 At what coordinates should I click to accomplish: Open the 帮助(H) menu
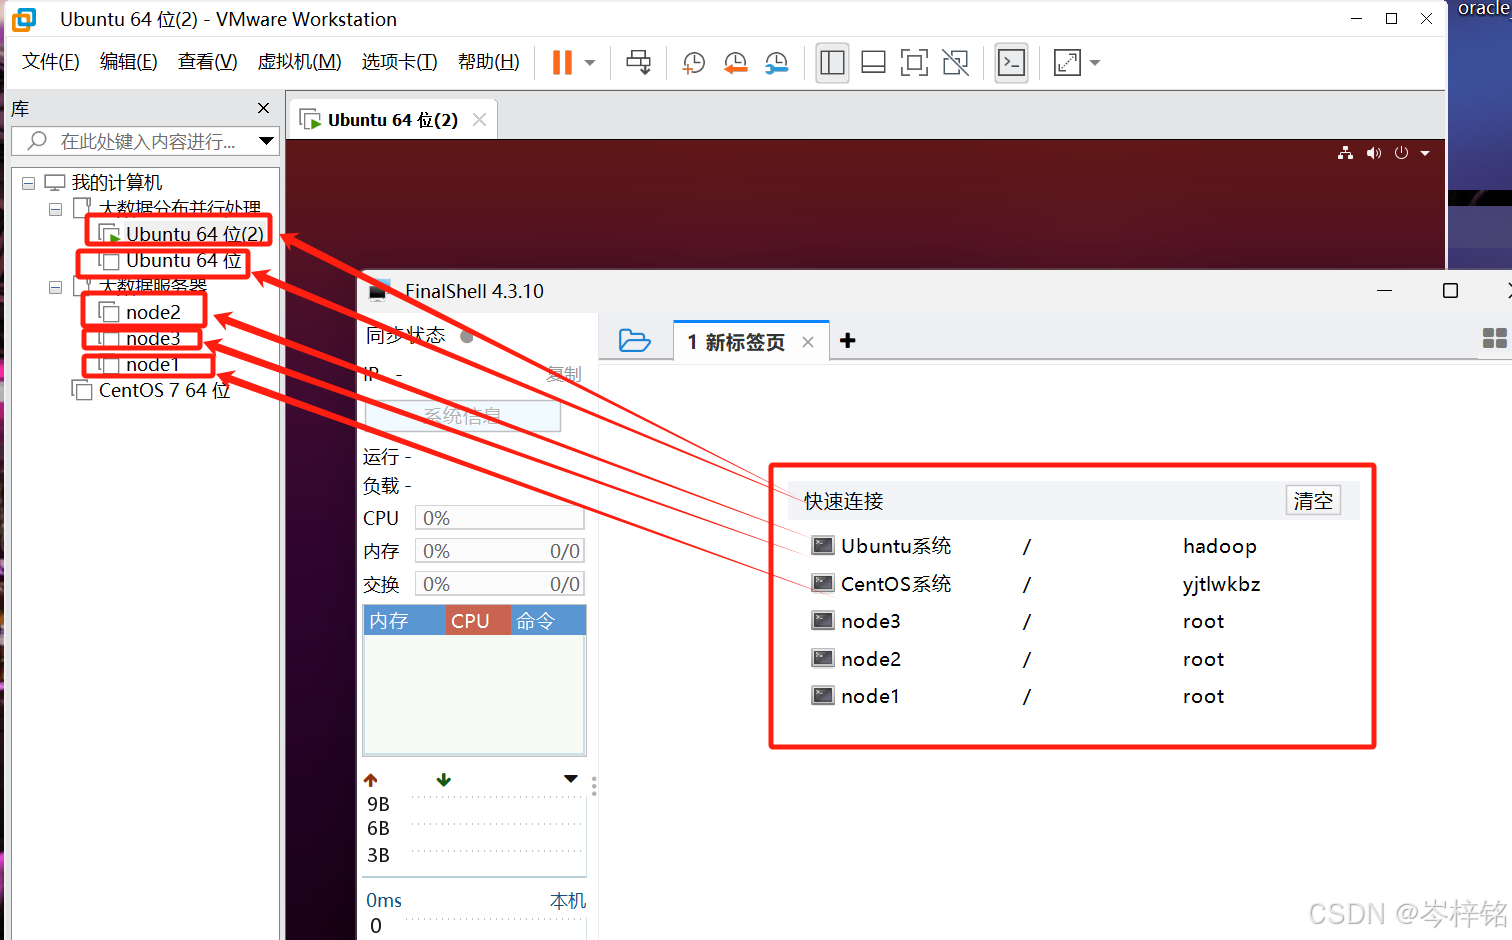click(x=489, y=62)
